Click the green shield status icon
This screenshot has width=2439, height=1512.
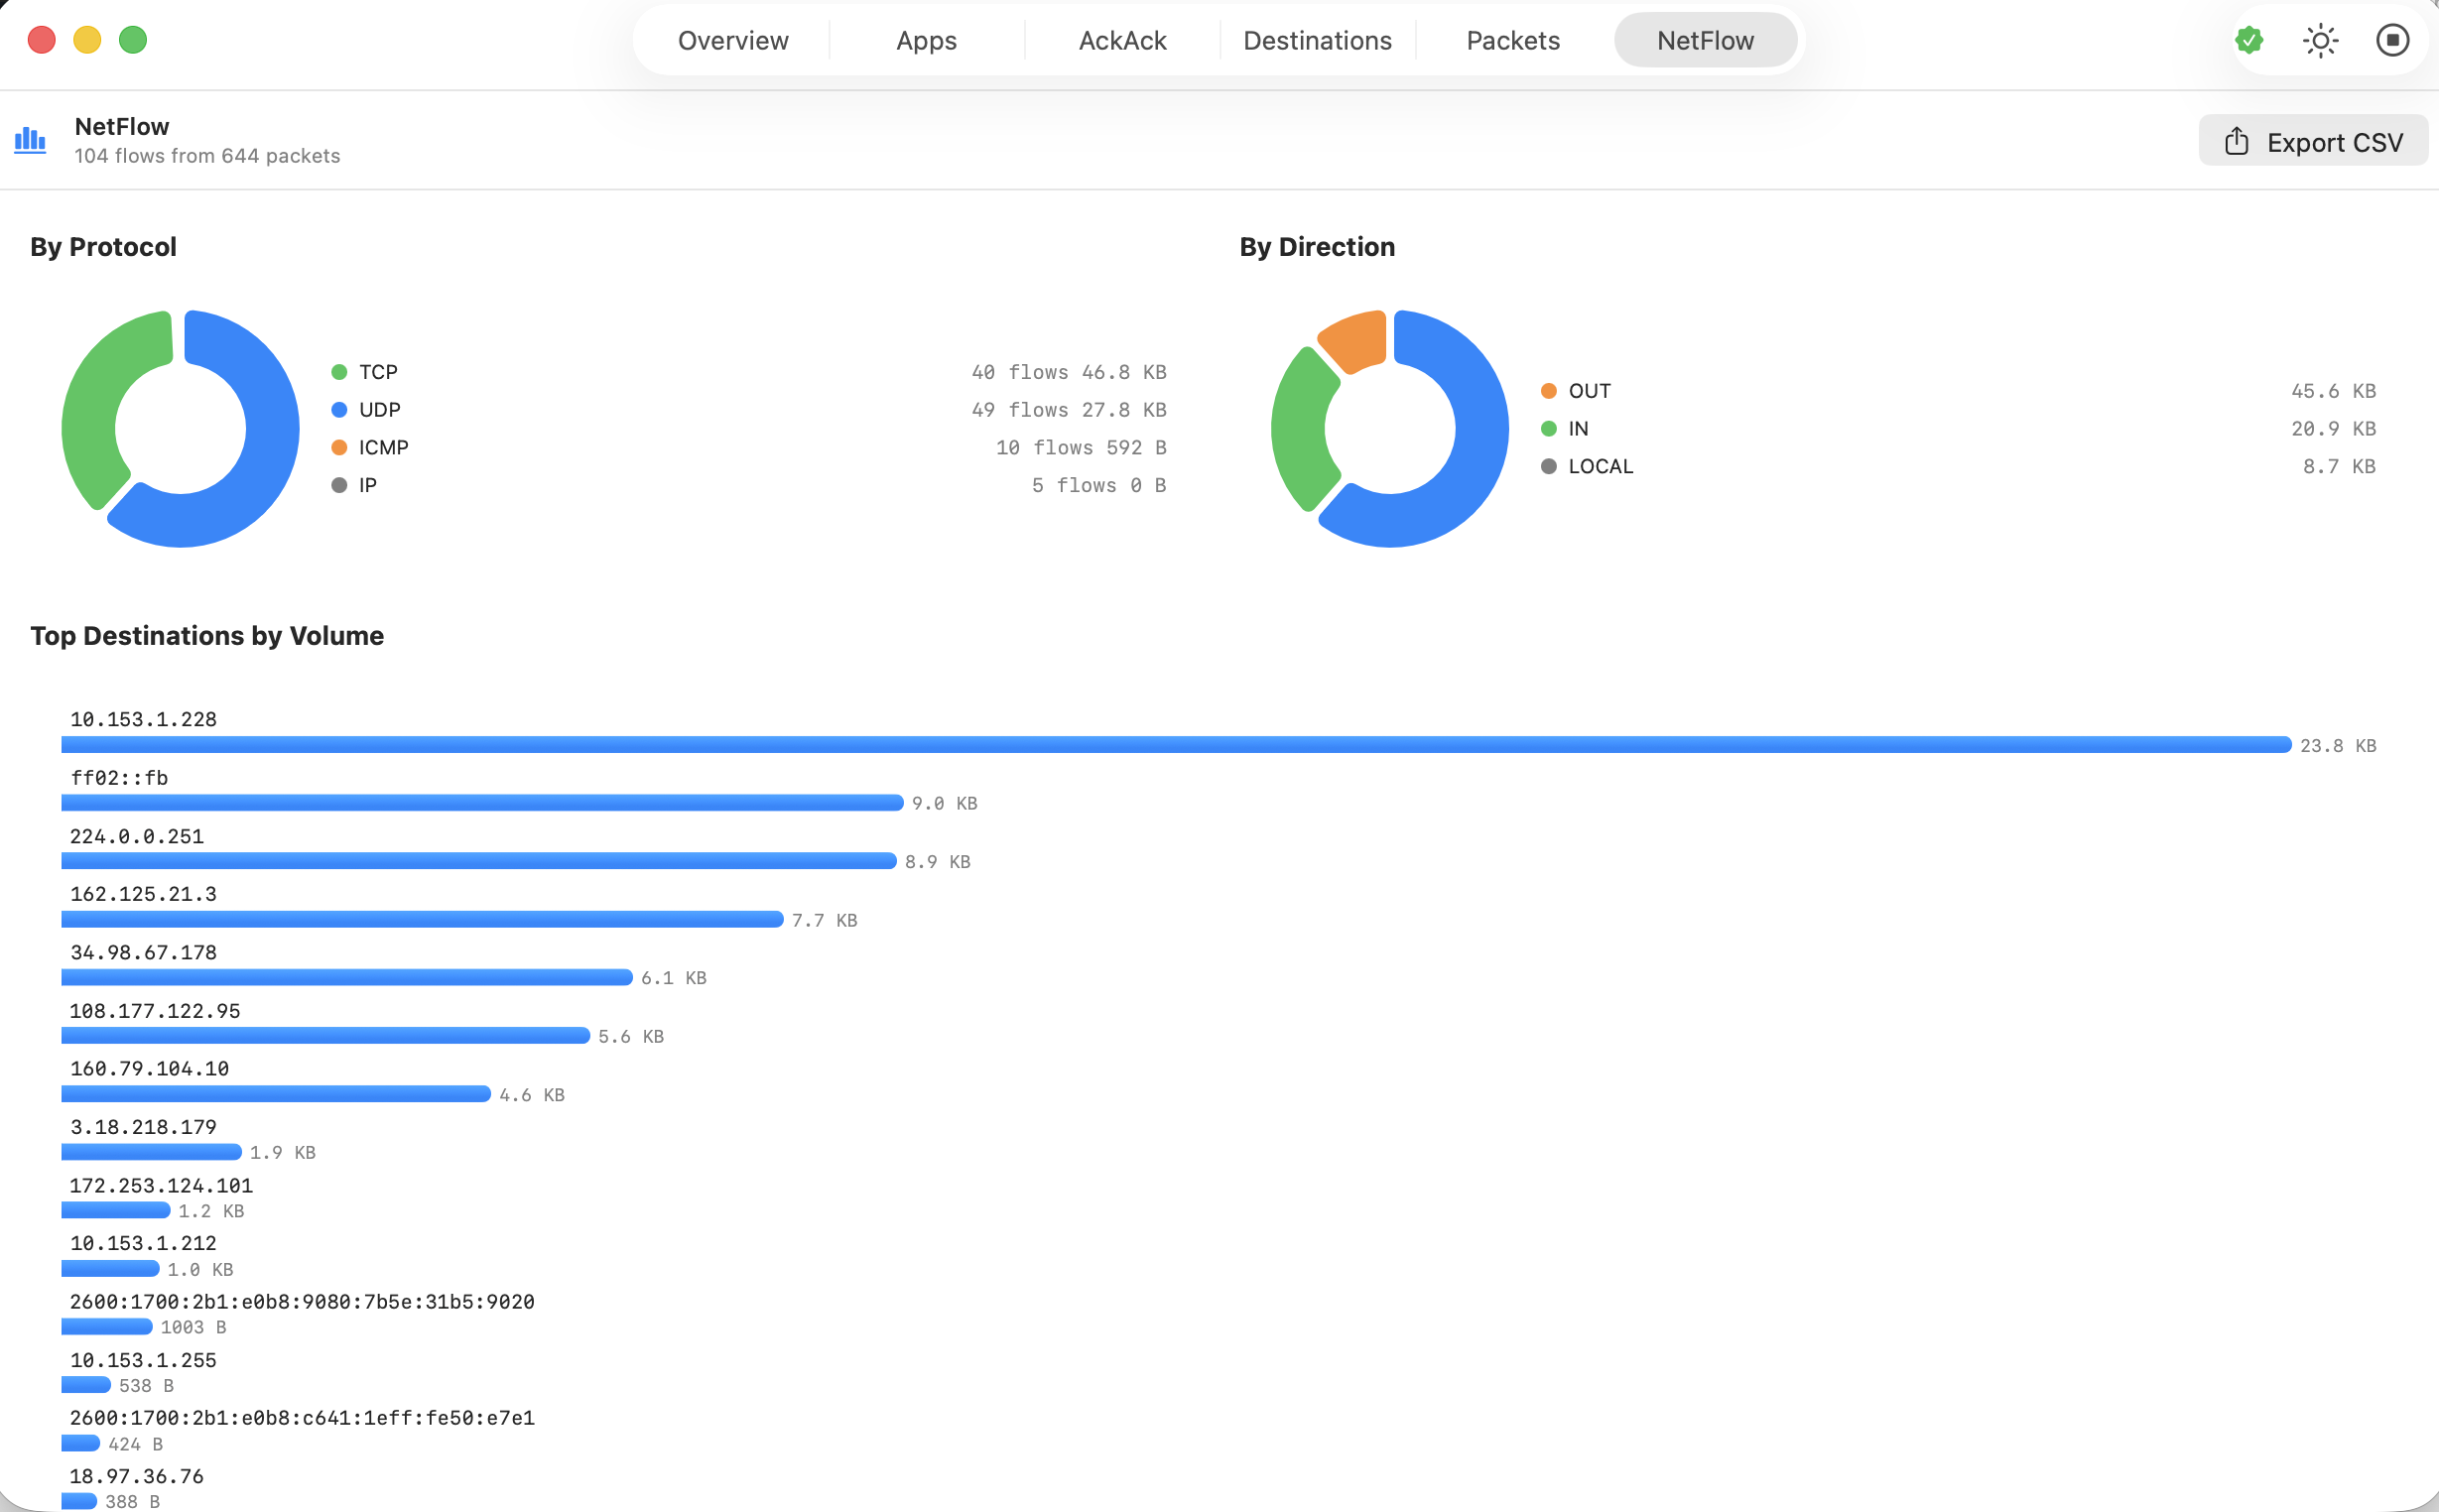click(2249, 40)
